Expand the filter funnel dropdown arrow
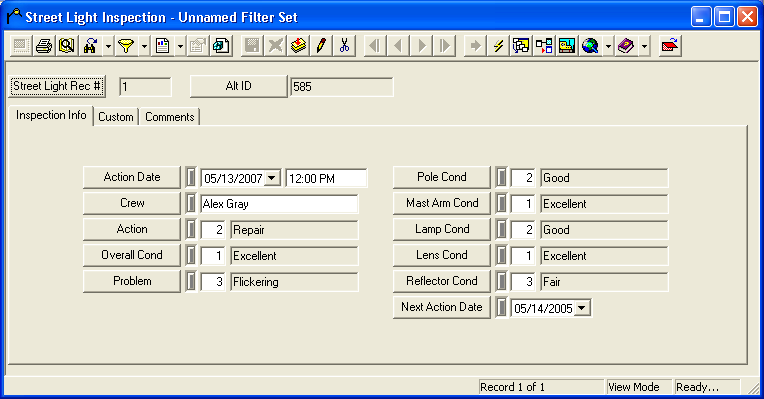The width and height of the screenshot is (764, 399). point(144,46)
